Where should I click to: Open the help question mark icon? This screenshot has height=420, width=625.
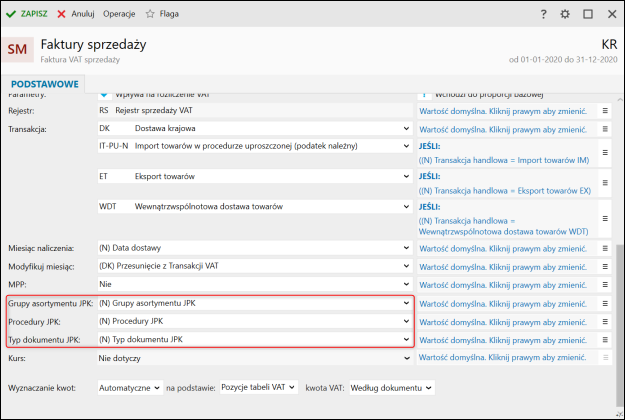click(x=543, y=15)
